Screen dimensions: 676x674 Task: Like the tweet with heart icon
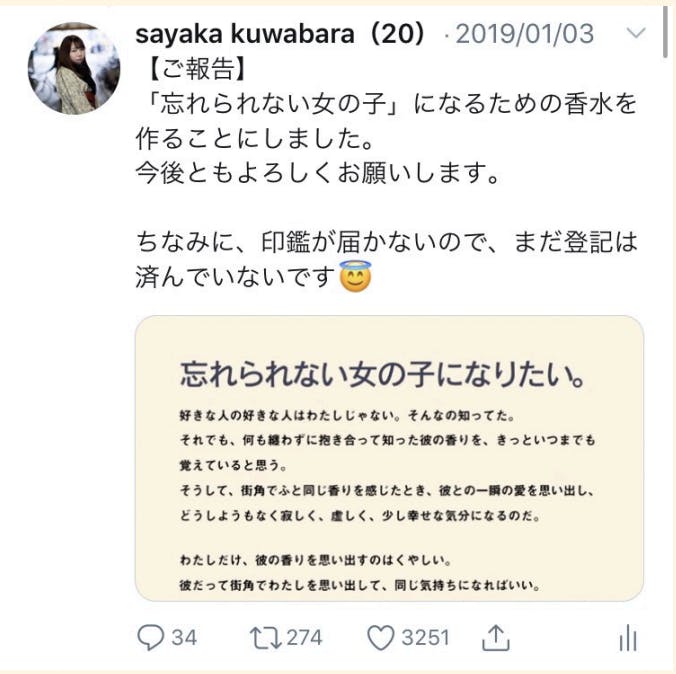(381, 638)
